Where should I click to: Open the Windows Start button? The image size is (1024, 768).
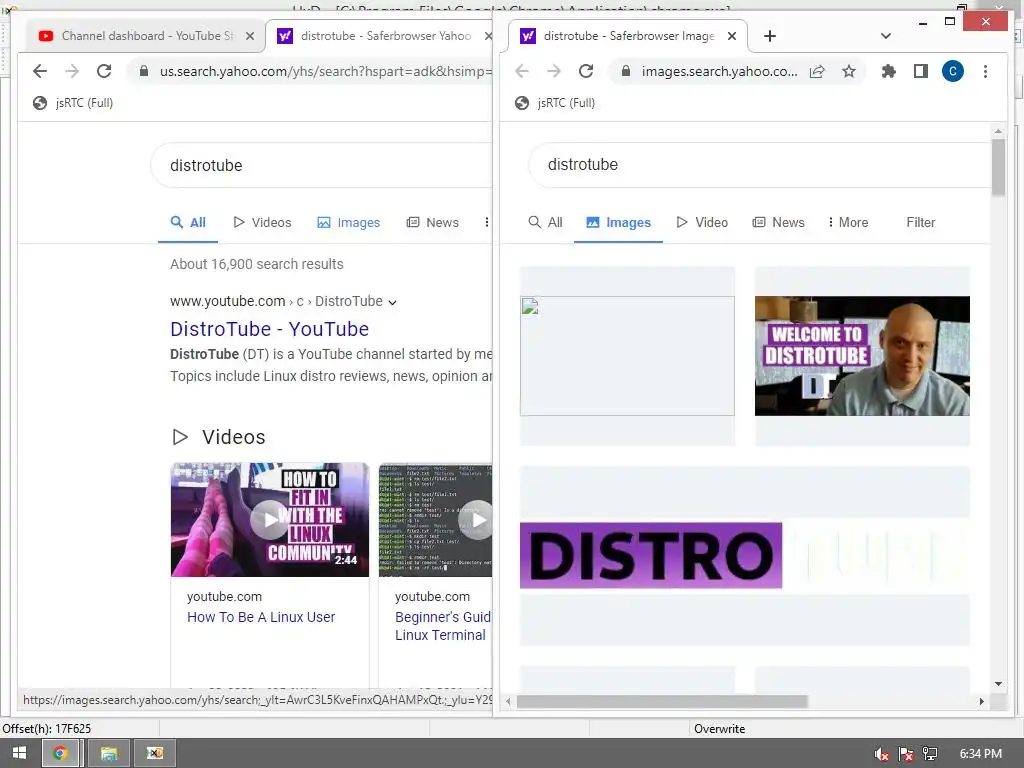coord(19,753)
